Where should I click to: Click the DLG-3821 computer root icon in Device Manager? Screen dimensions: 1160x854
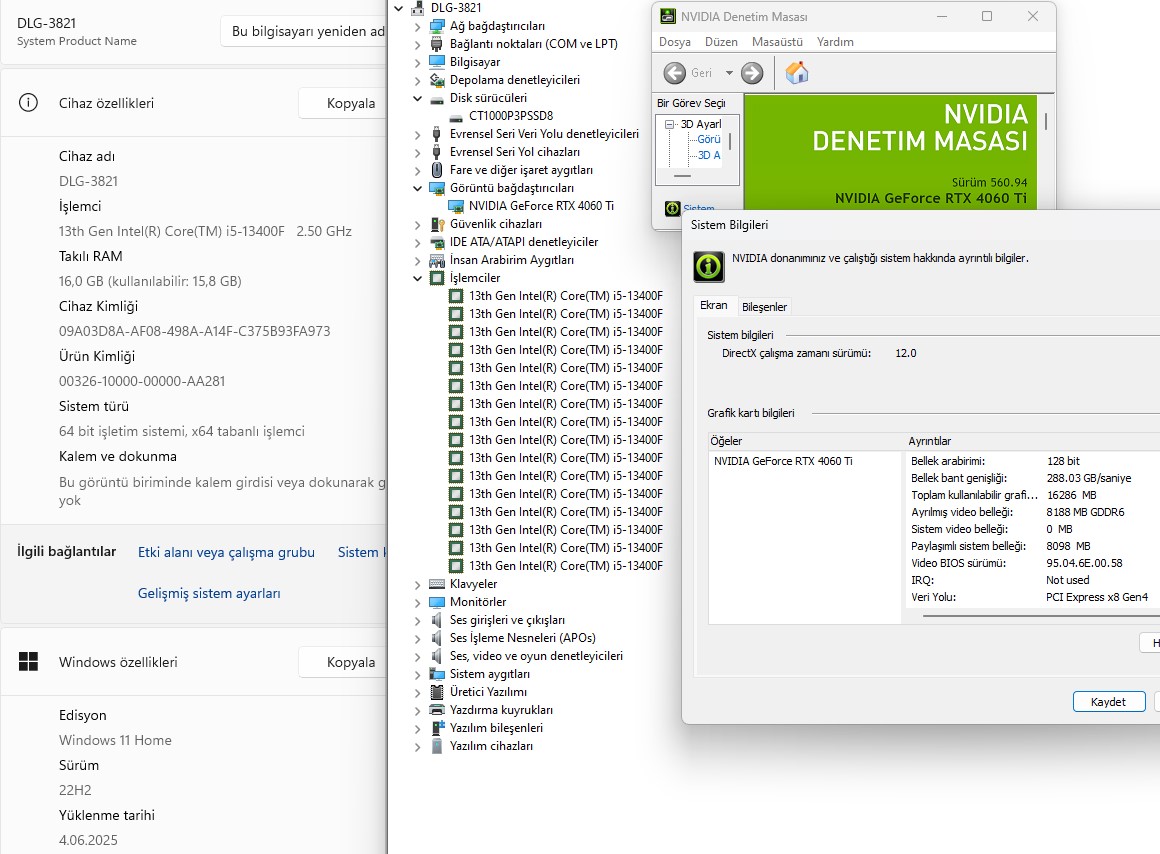[418, 8]
